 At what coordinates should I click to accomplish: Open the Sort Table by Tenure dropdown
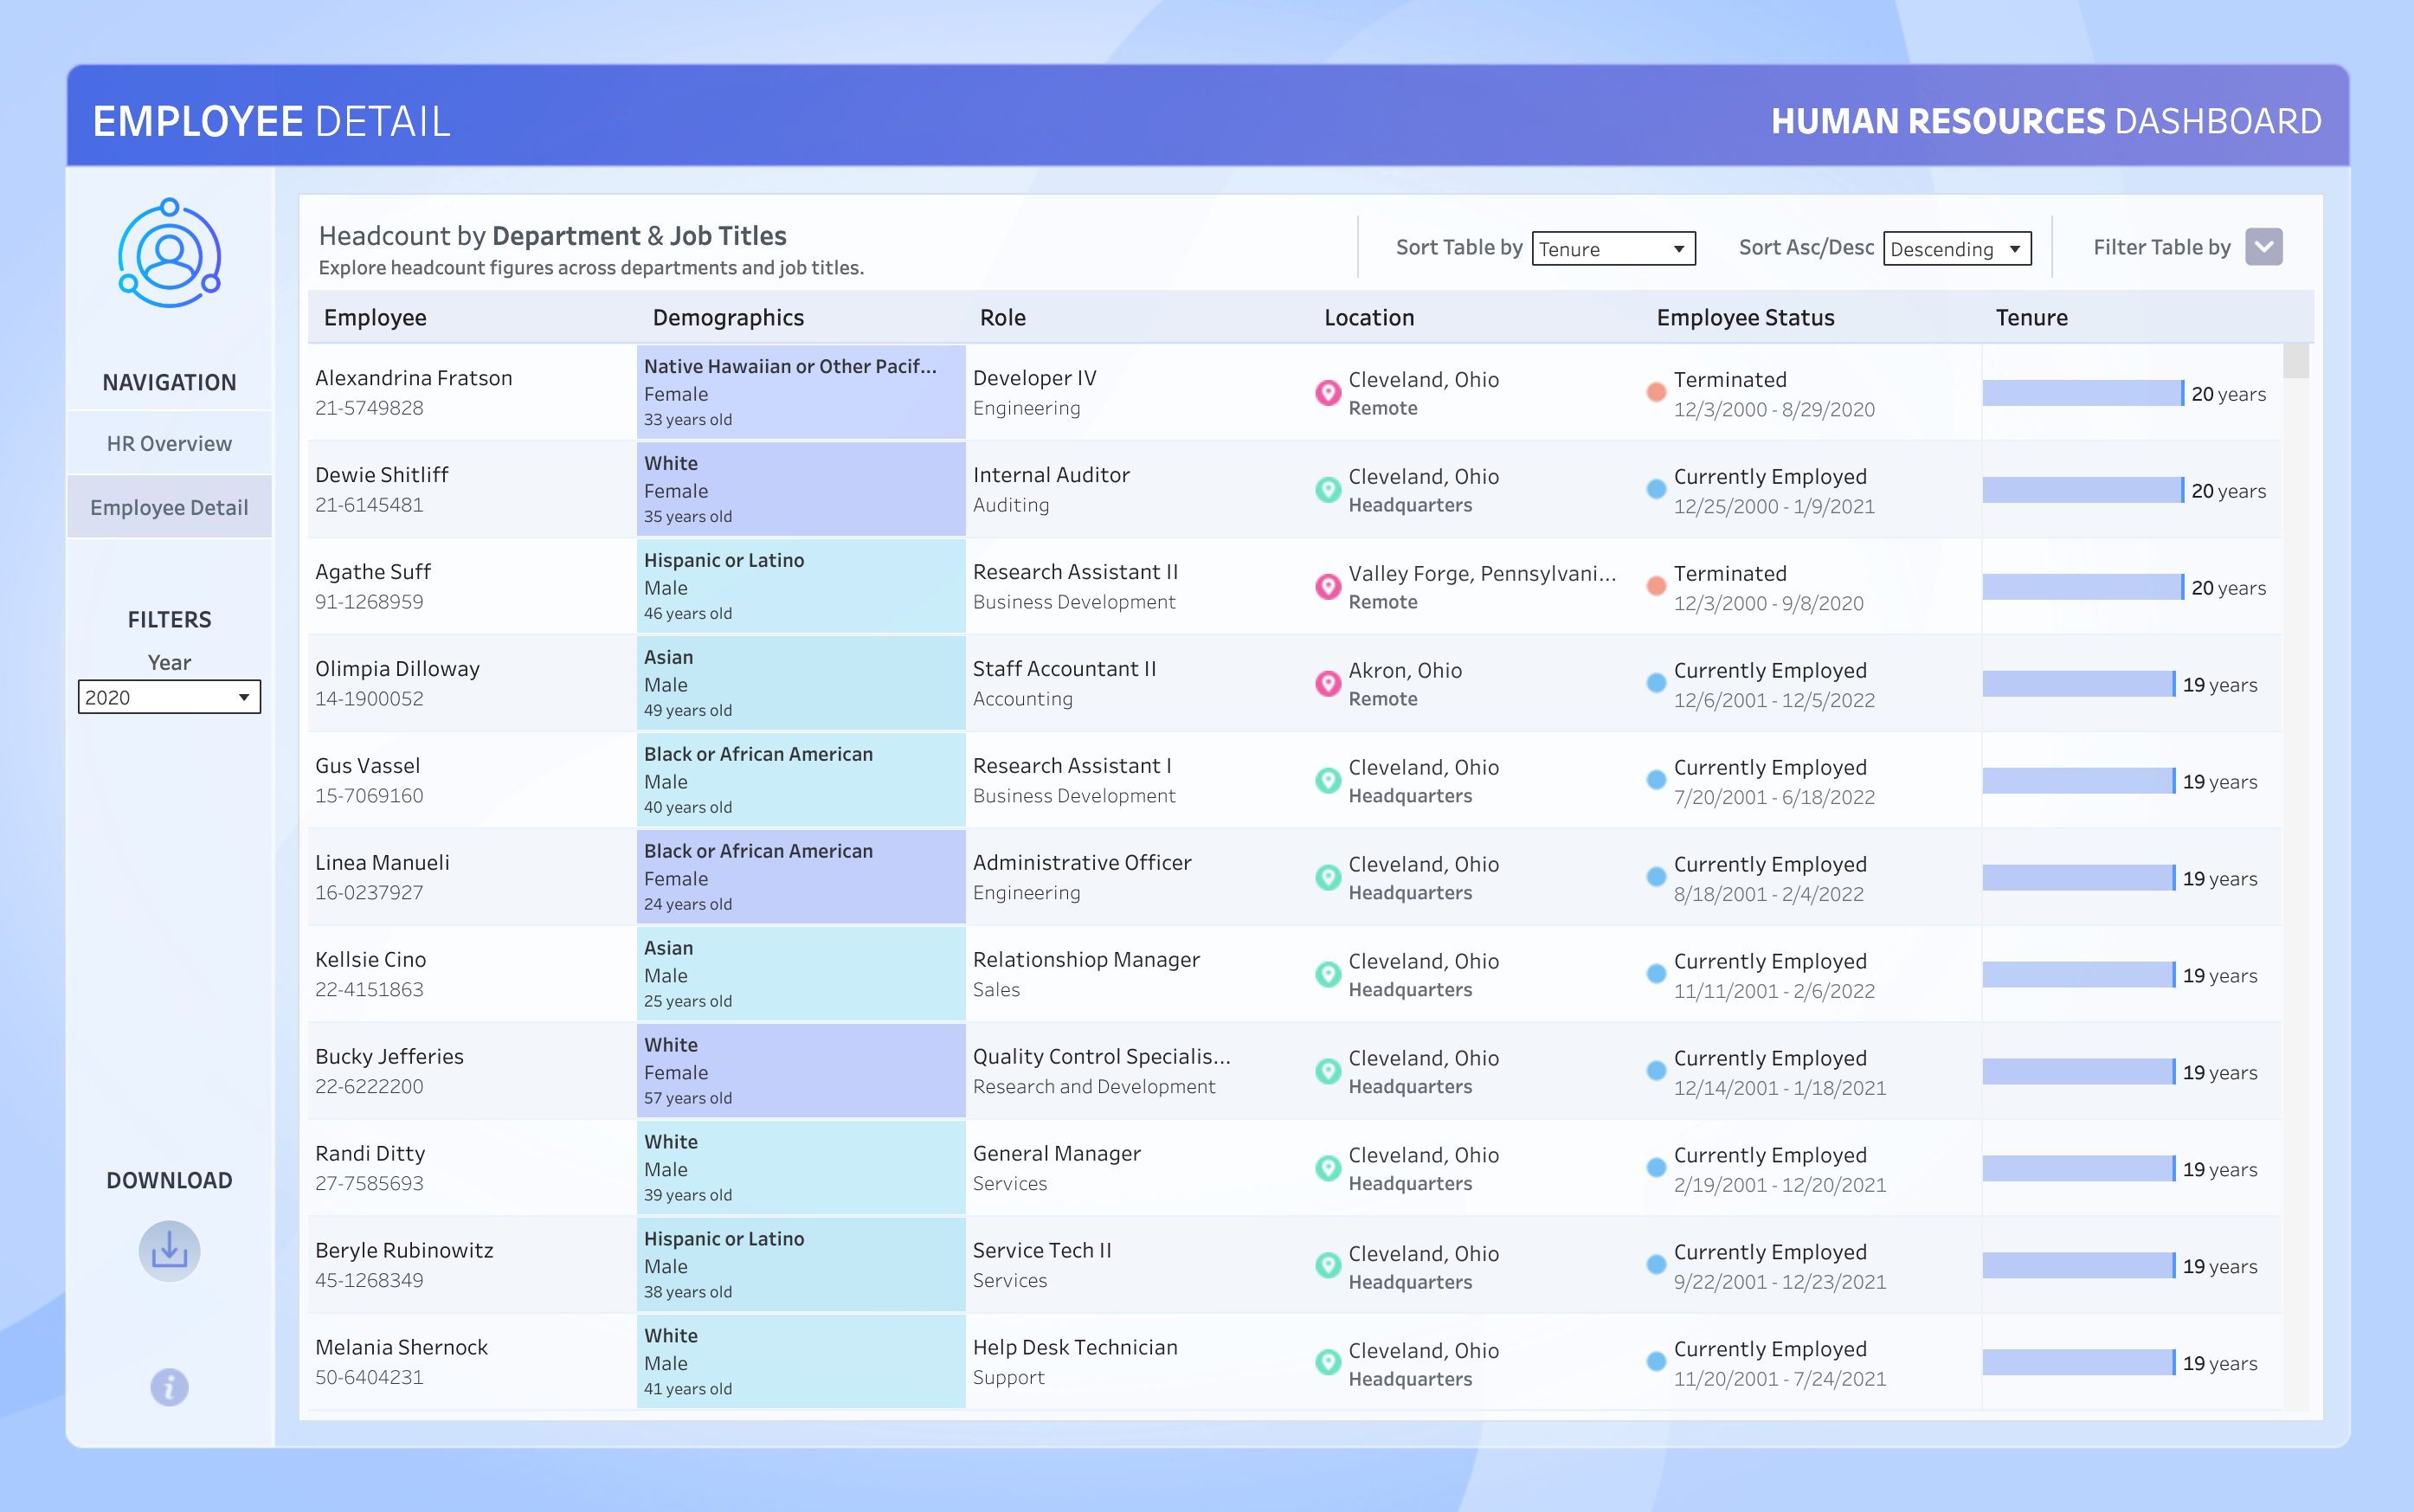point(1612,249)
